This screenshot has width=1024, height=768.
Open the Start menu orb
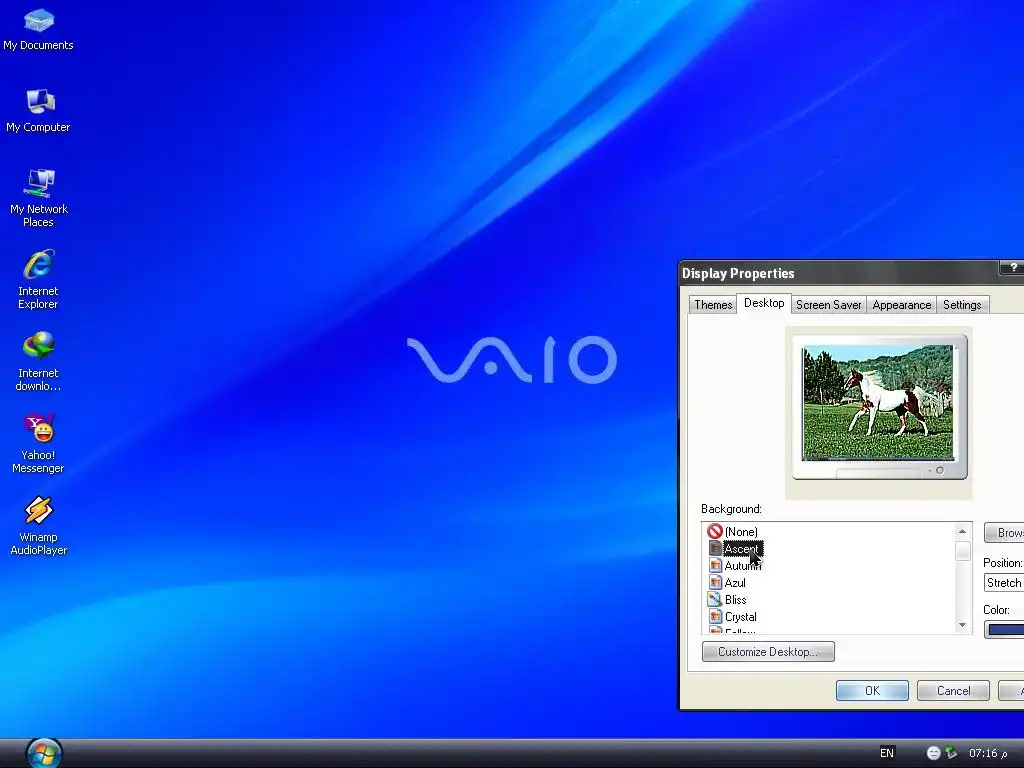(44, 754)
